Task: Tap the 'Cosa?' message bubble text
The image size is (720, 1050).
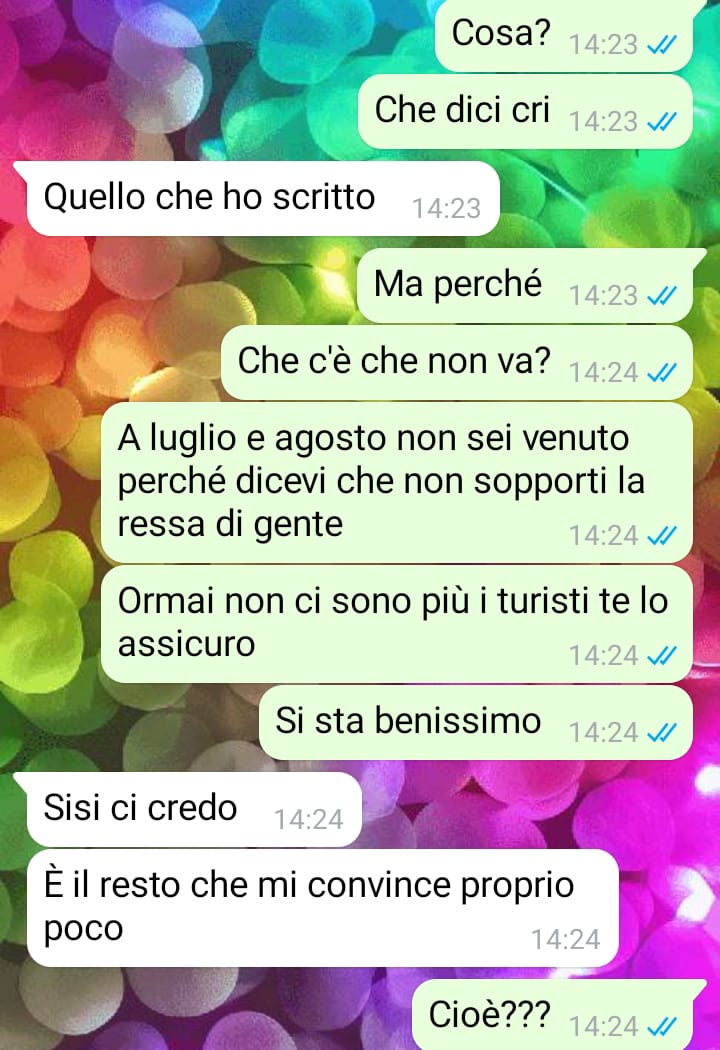Action: [501, 33]
